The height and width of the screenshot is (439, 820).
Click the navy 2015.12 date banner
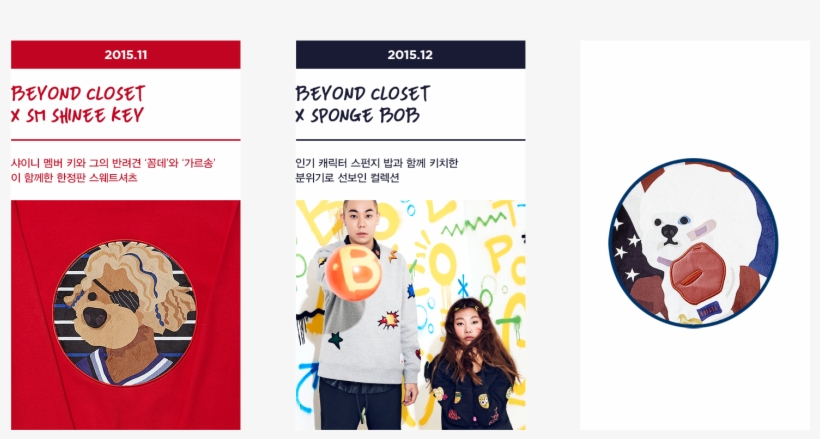coord(411,54)
